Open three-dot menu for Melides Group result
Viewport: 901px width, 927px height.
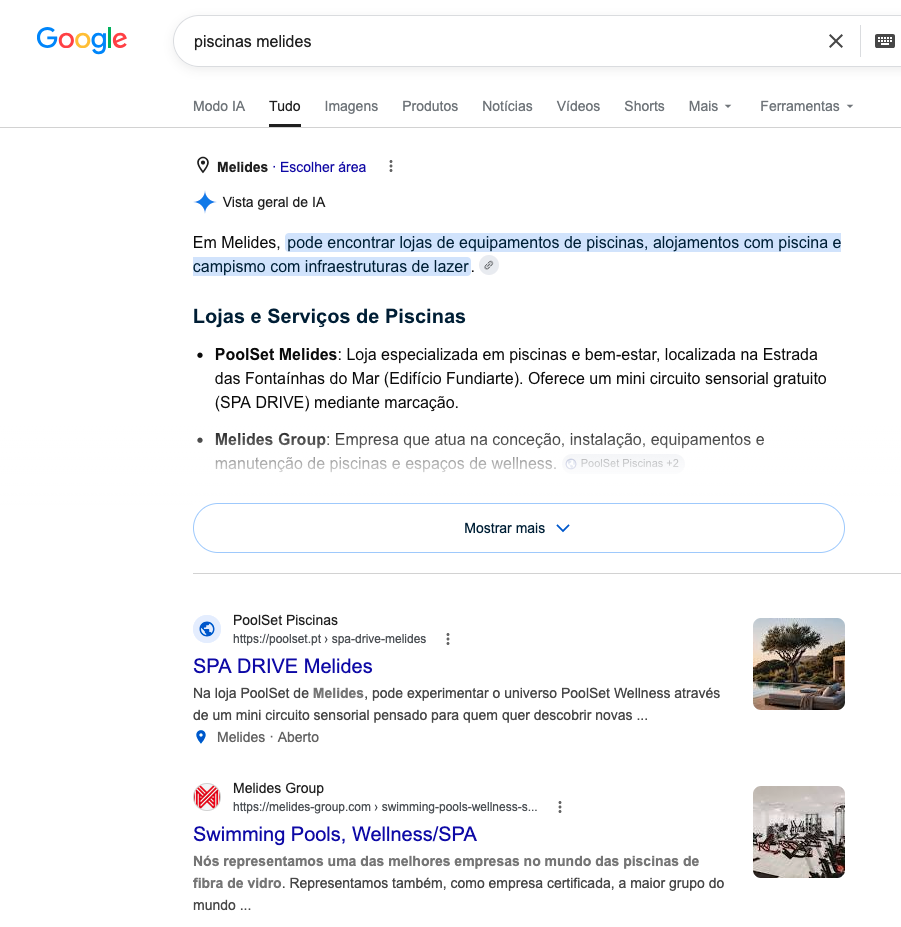pyautogui.click(x=559, y=807)
